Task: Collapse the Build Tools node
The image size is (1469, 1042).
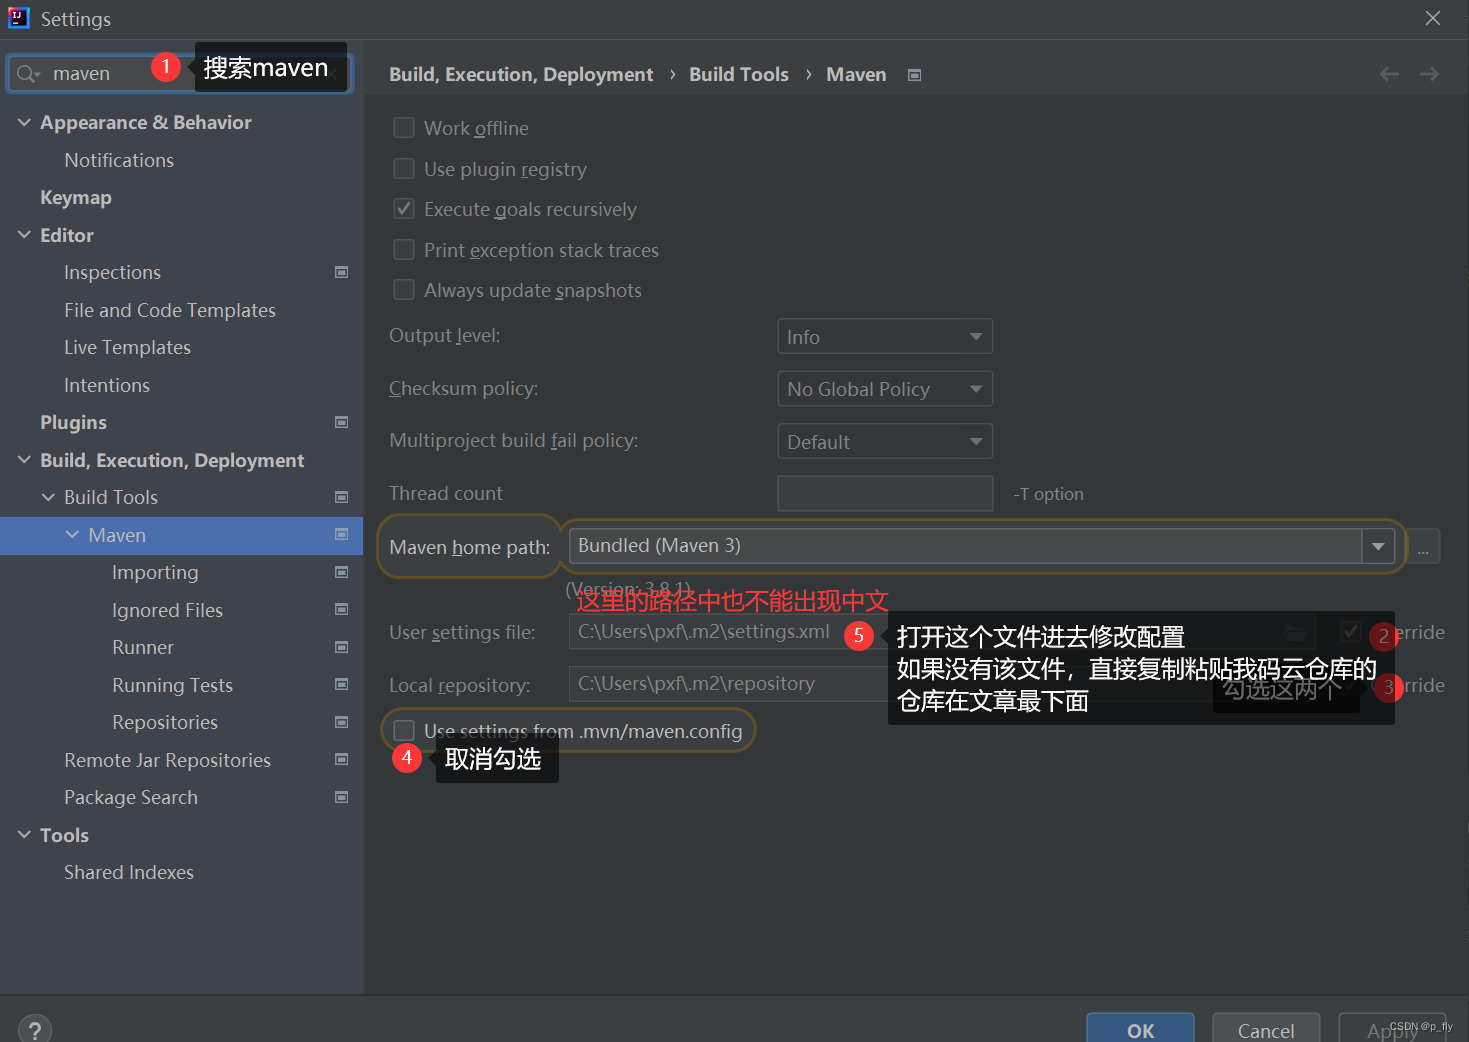Action: [48, 497]
